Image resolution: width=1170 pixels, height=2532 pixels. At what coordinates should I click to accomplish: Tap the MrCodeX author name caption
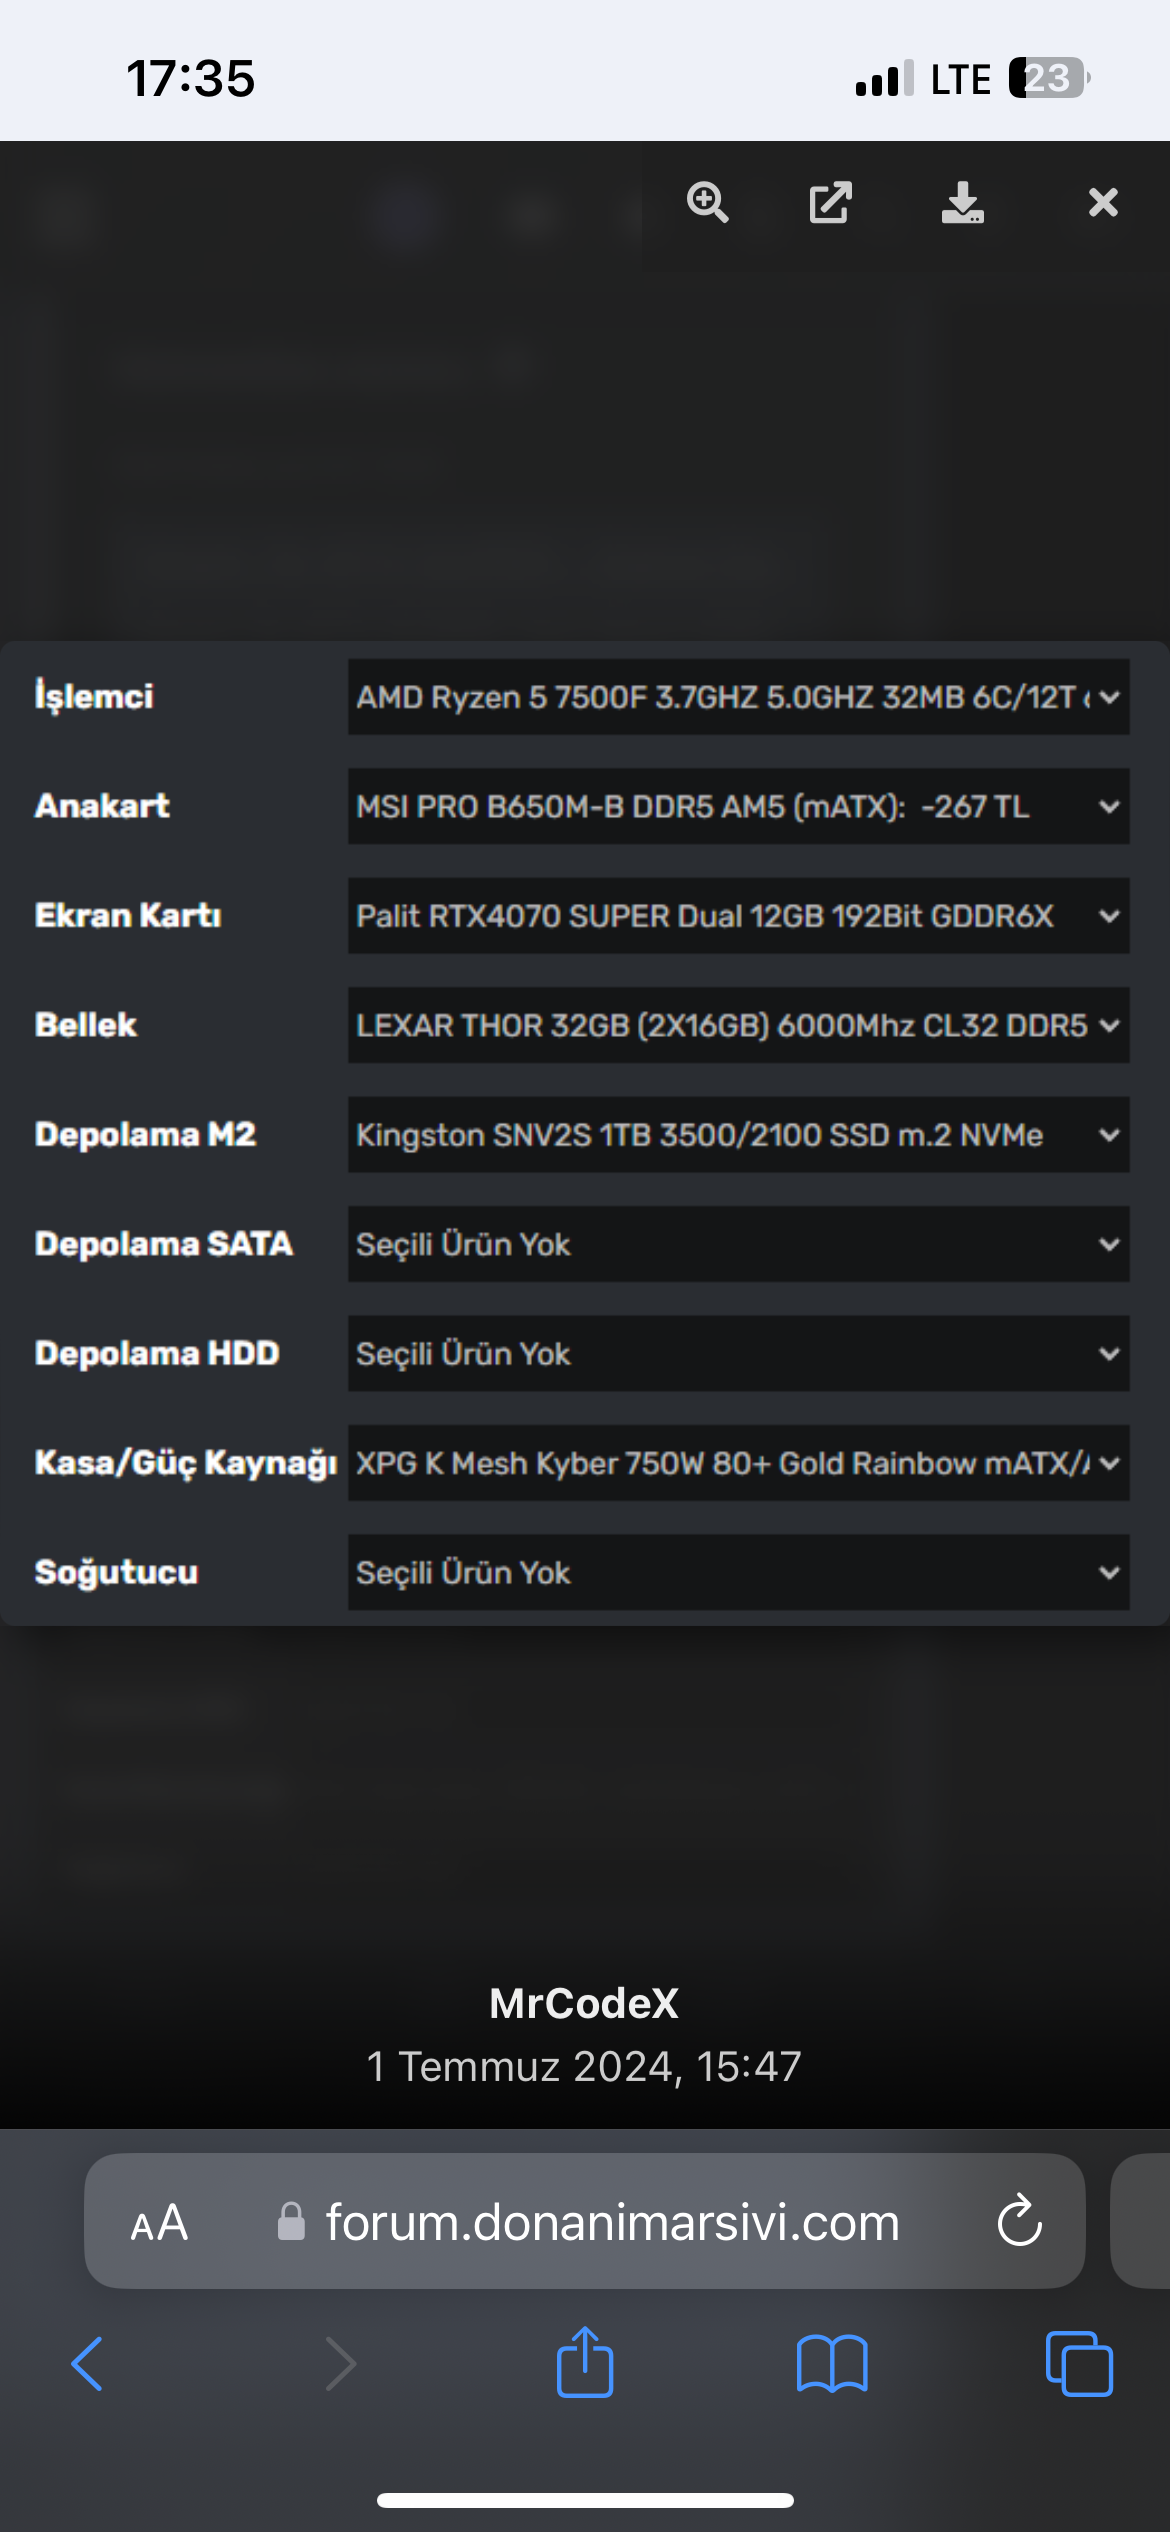[x=584, y=2003]
